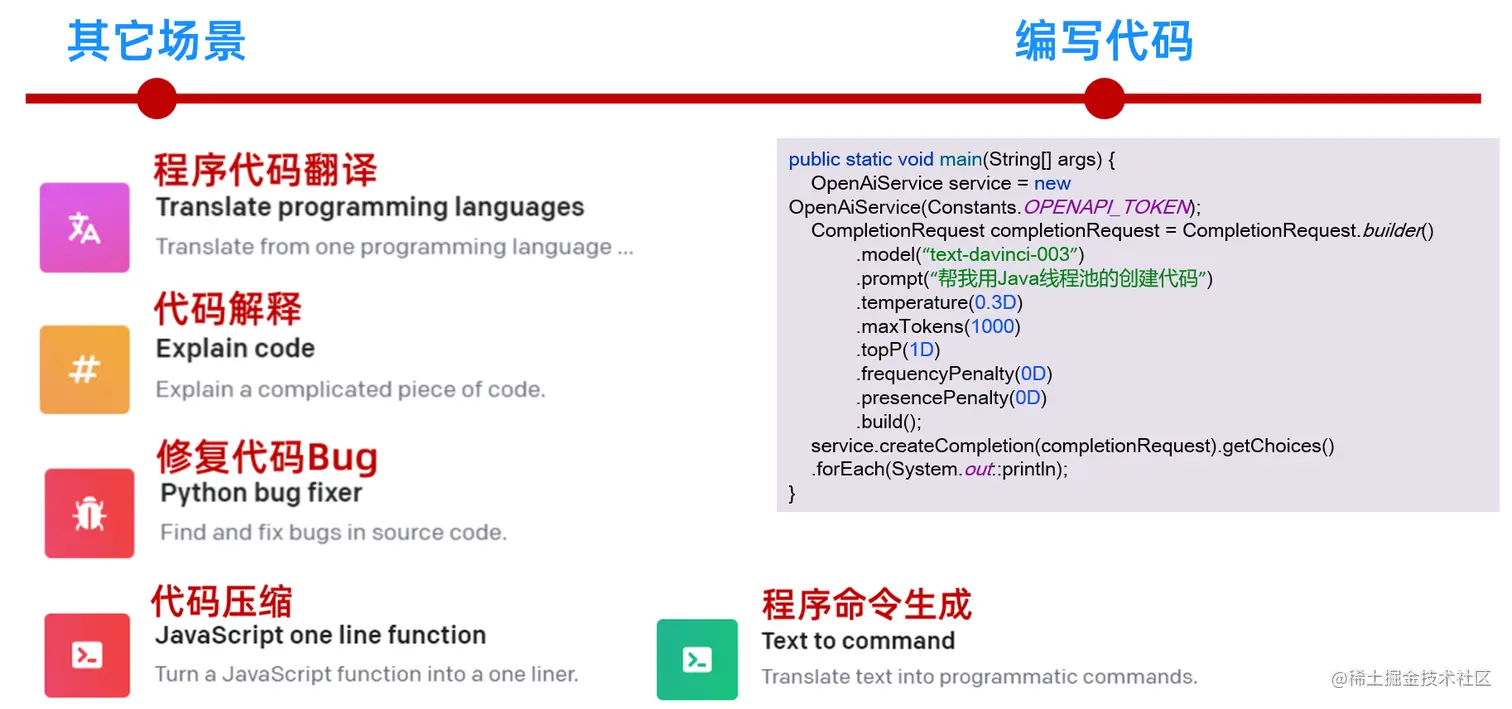Click the '.temperature(0.3D)' code line
Image resolution: width=1512 pixels, height=709 pixels.
[x=939, y=303]
